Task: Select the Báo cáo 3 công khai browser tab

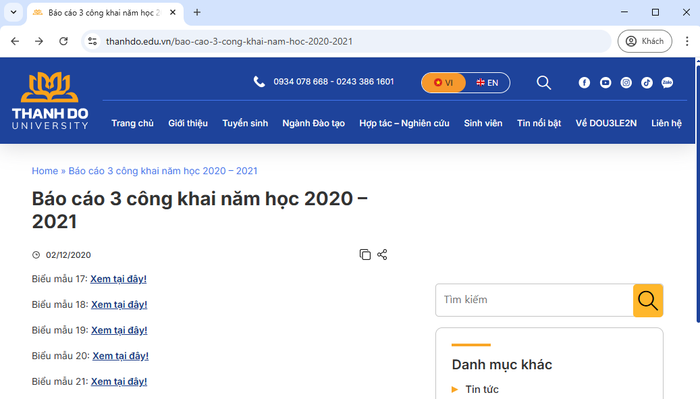Action: tap(105, 12)
